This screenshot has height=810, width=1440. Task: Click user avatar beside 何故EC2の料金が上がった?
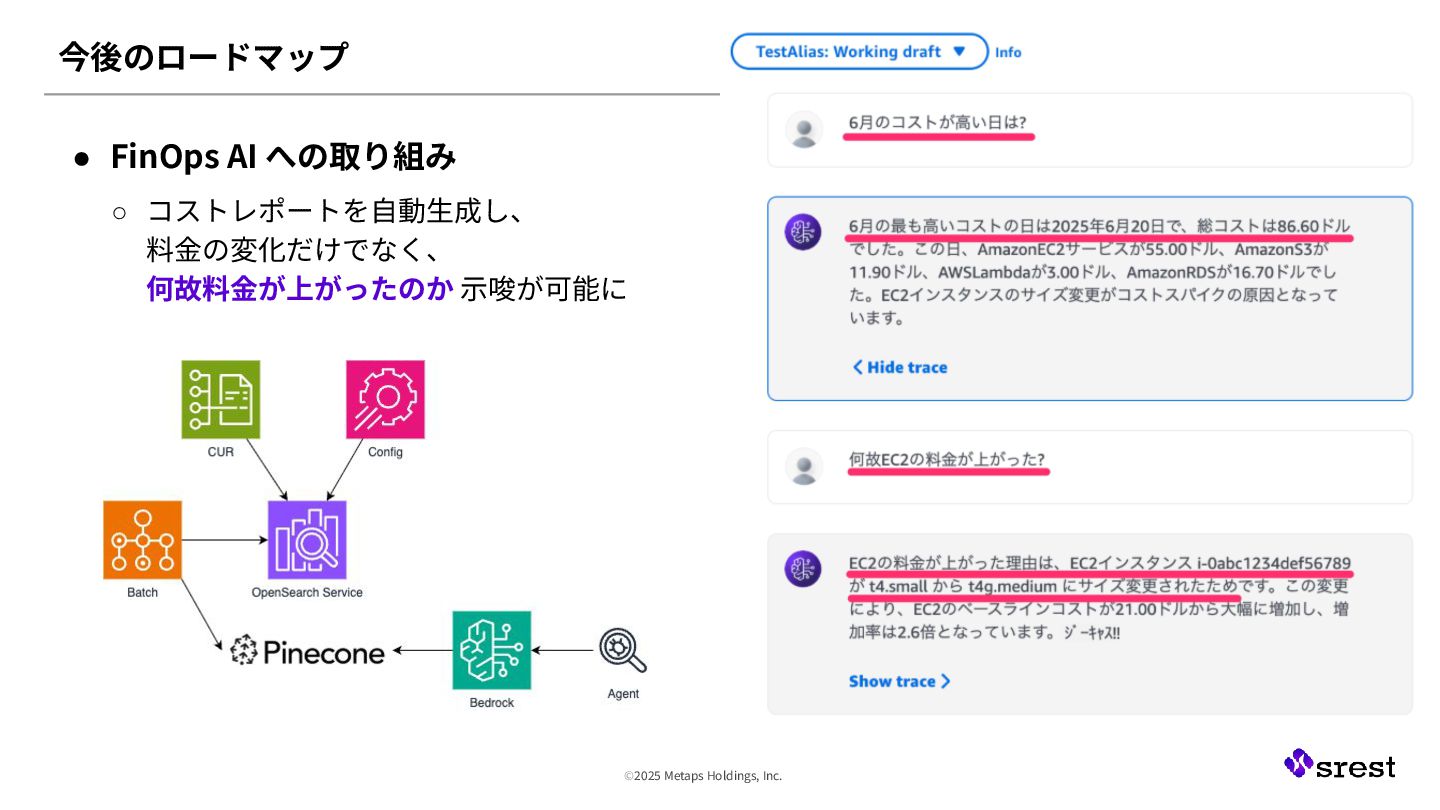click(x=804, y=467)
